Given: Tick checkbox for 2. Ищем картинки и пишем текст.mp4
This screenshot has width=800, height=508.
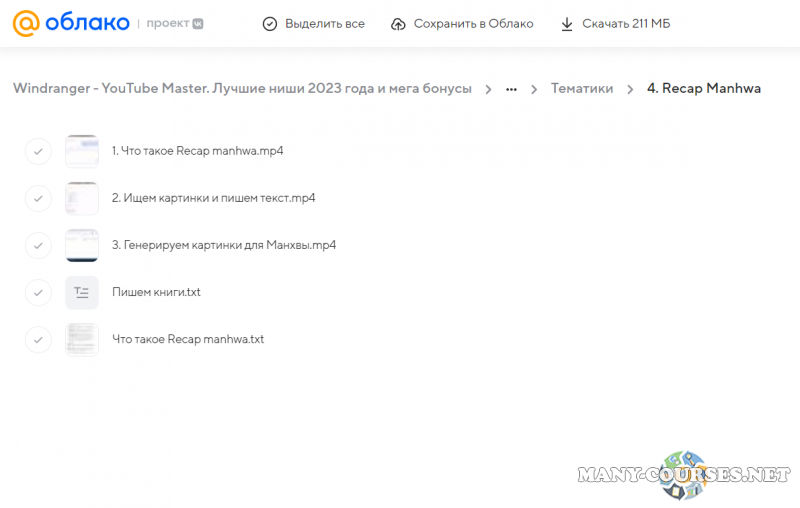Looking at the screenshot, I should pyautogui.click(x=38, y=198).
